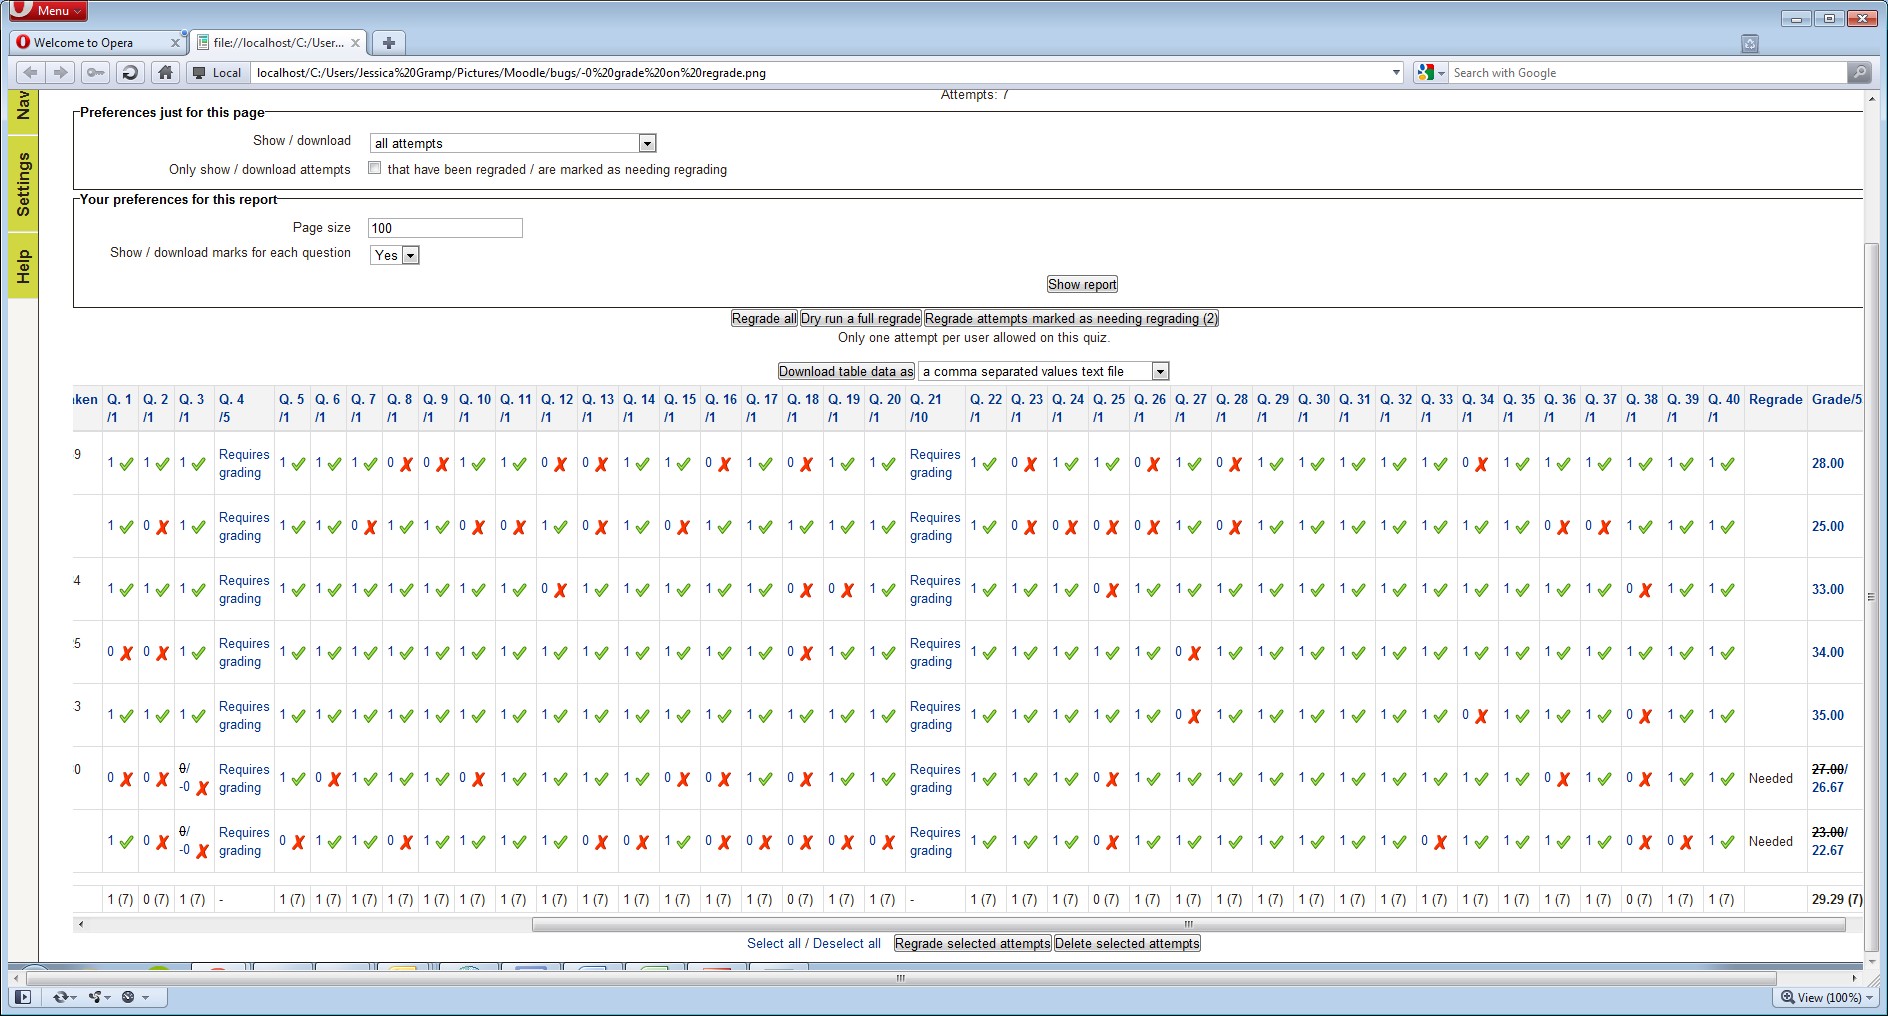
Task: Click Delete selected attempts button
Action: (1127, 943)
